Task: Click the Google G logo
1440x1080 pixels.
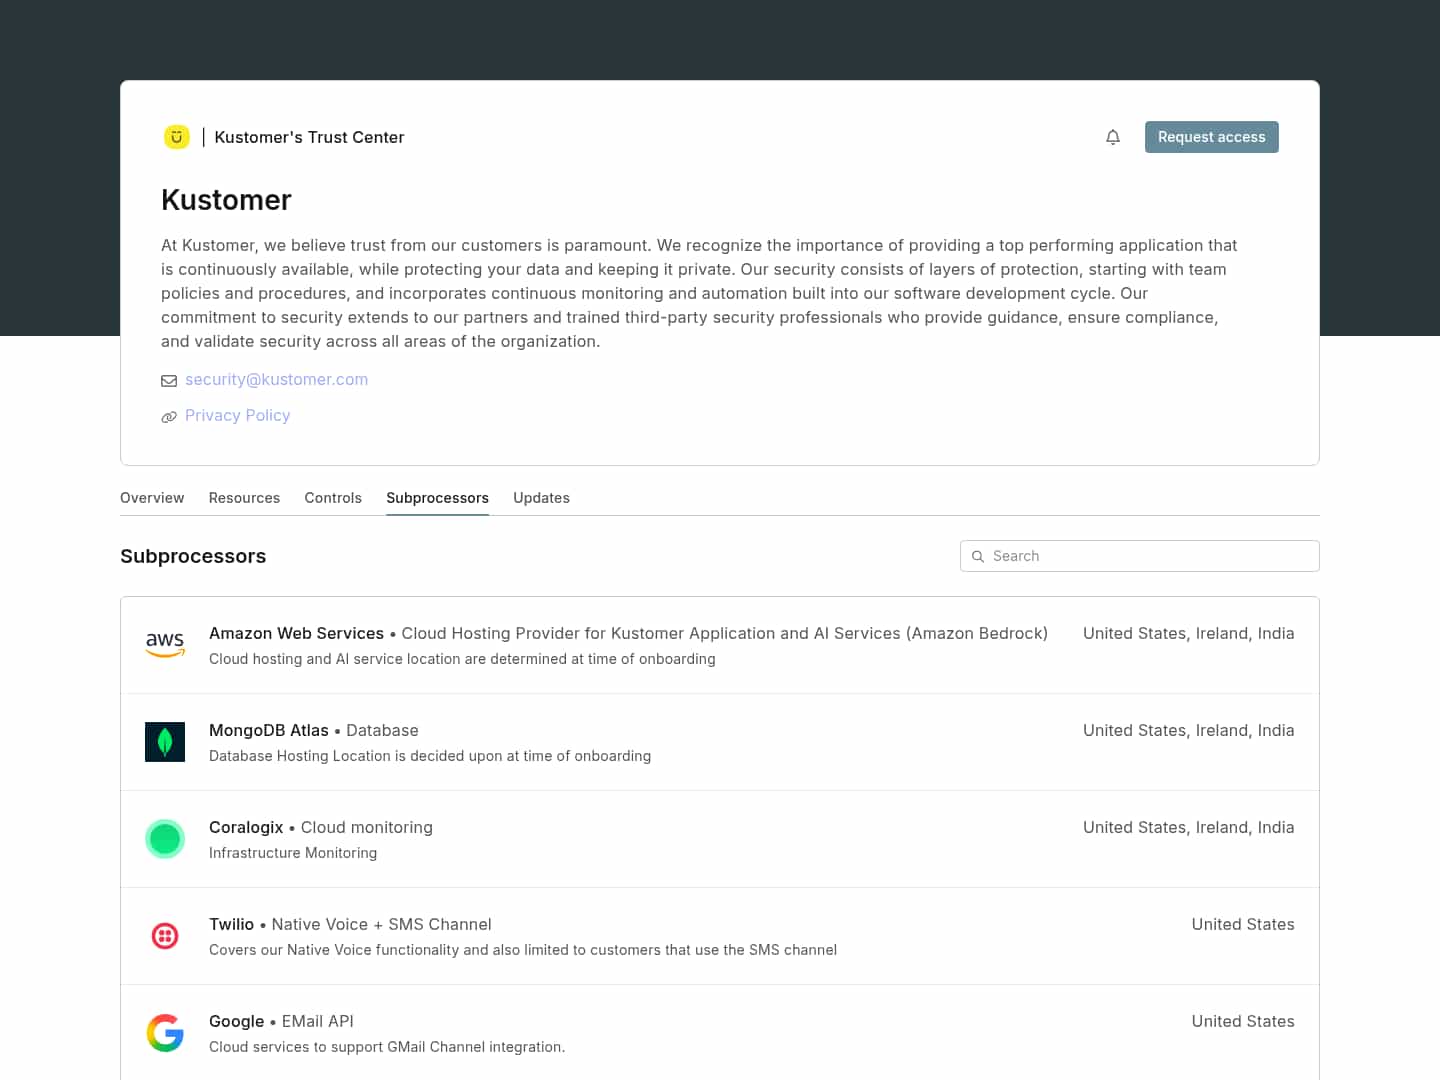Action: 165,1033
